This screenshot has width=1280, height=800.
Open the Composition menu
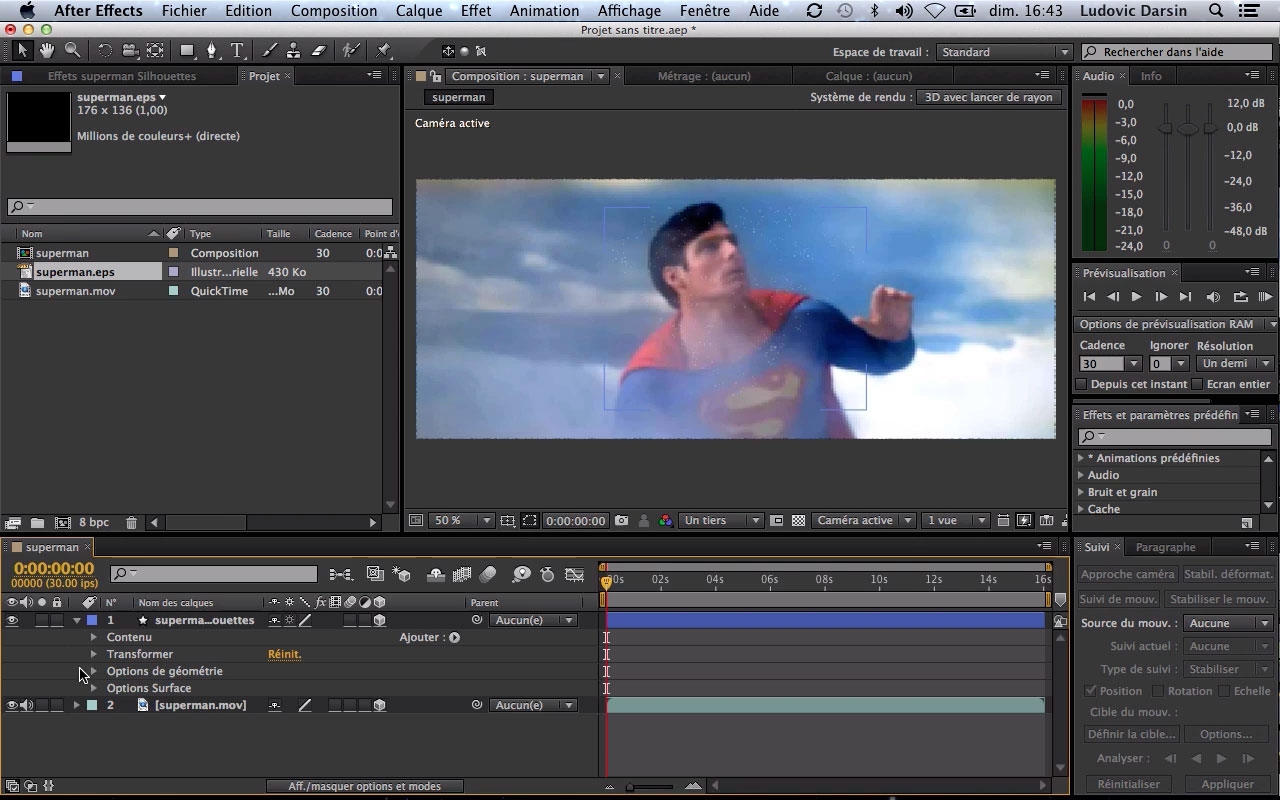click(334, 11)
